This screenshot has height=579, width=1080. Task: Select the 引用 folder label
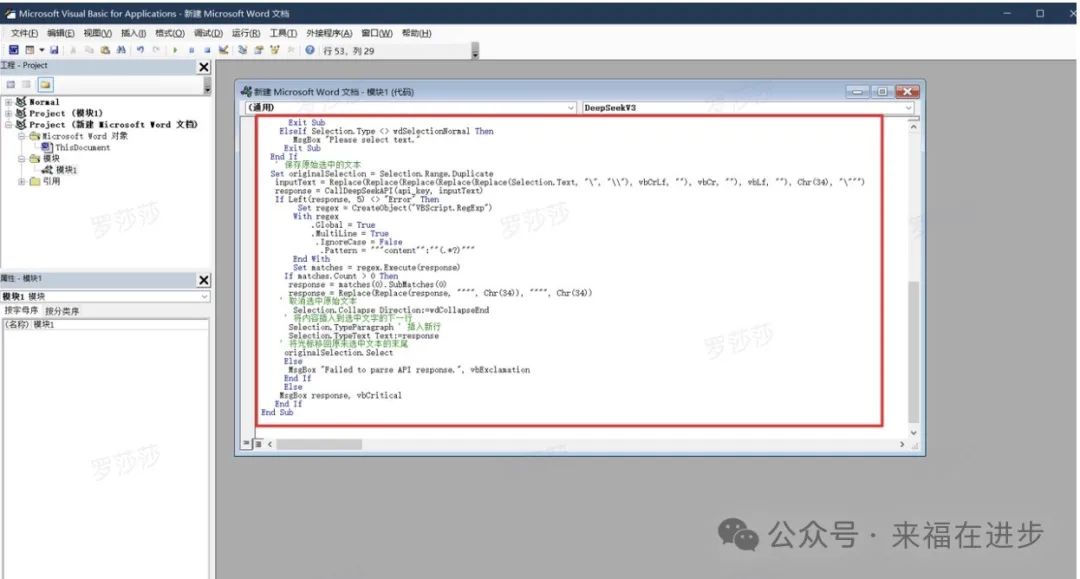pyautogui.click(x=51, y=182)
